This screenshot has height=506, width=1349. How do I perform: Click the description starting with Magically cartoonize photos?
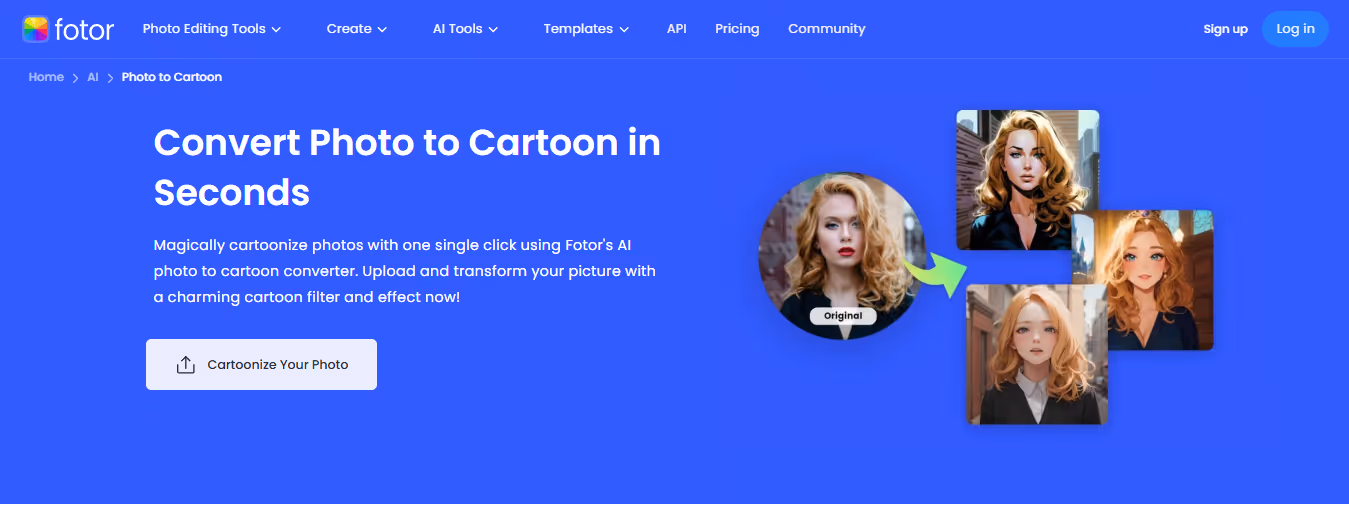(405, 271)
